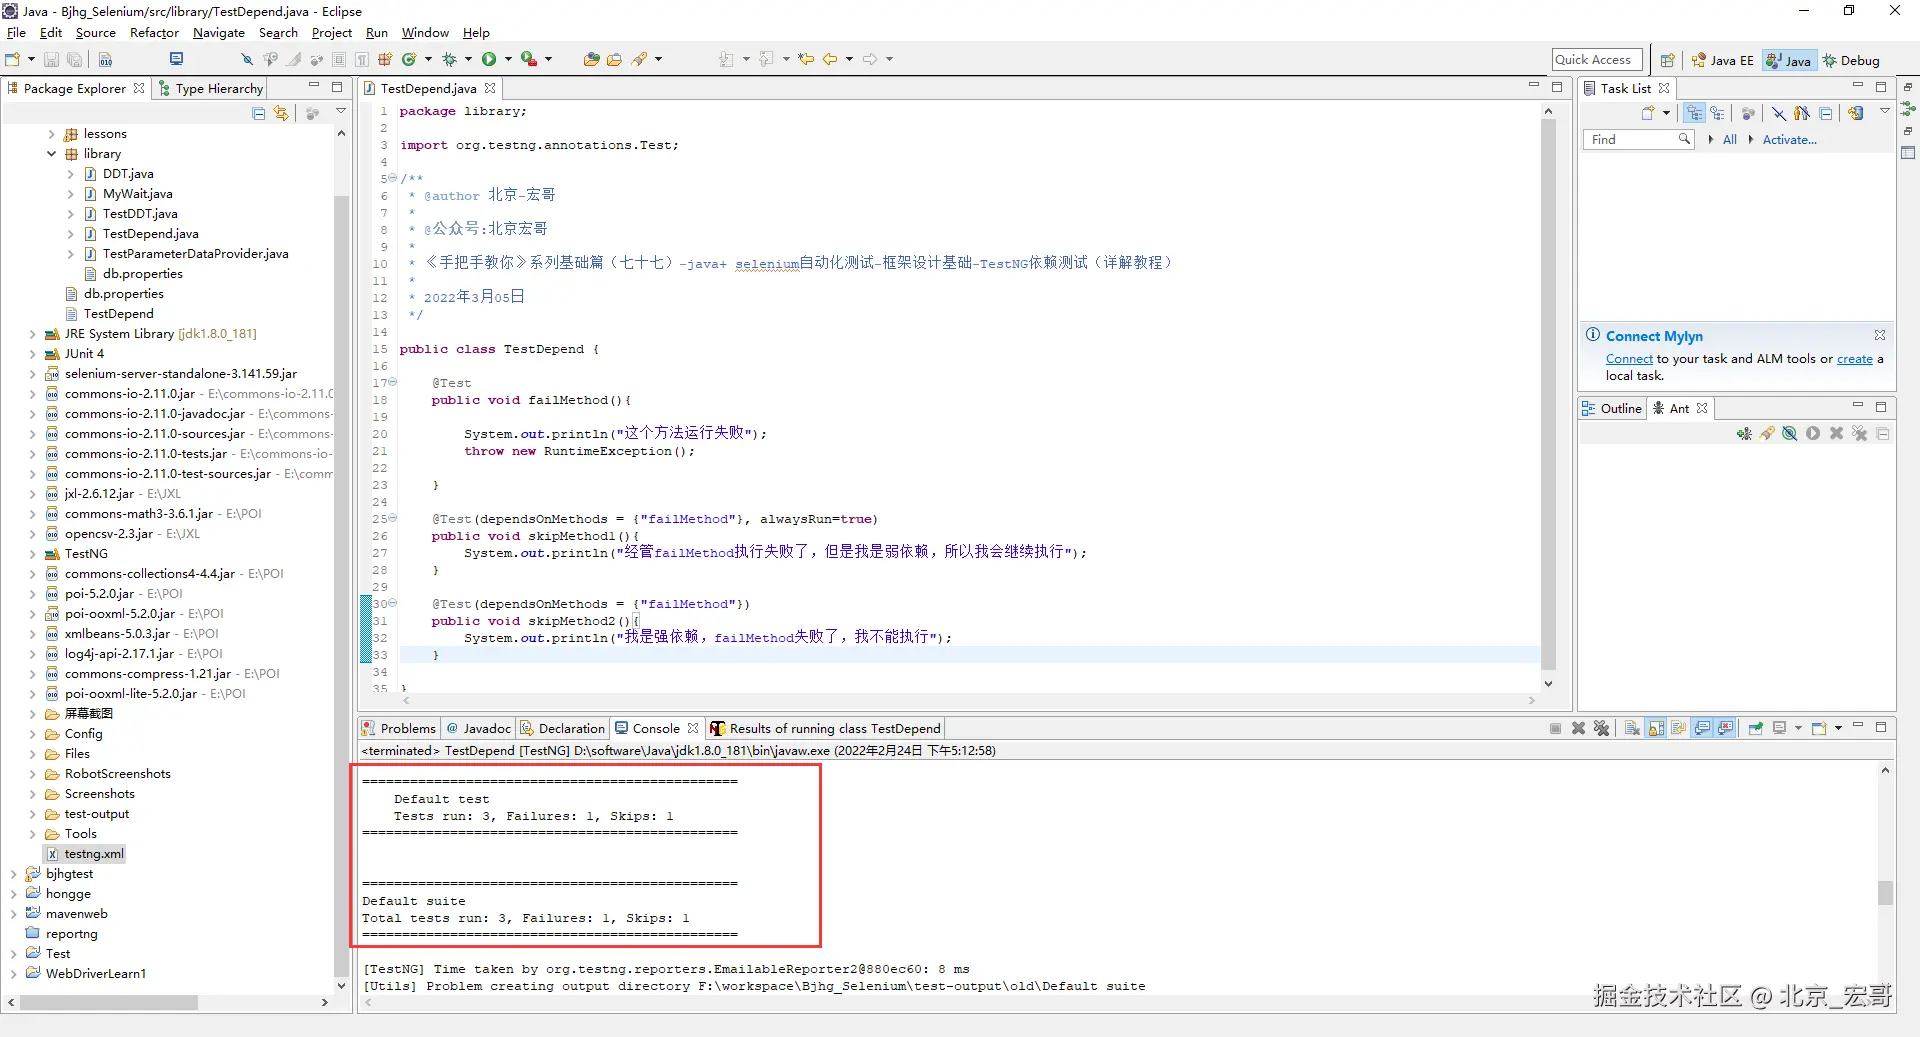Toggle Scheduled view in Task List

pos(1717,113)
